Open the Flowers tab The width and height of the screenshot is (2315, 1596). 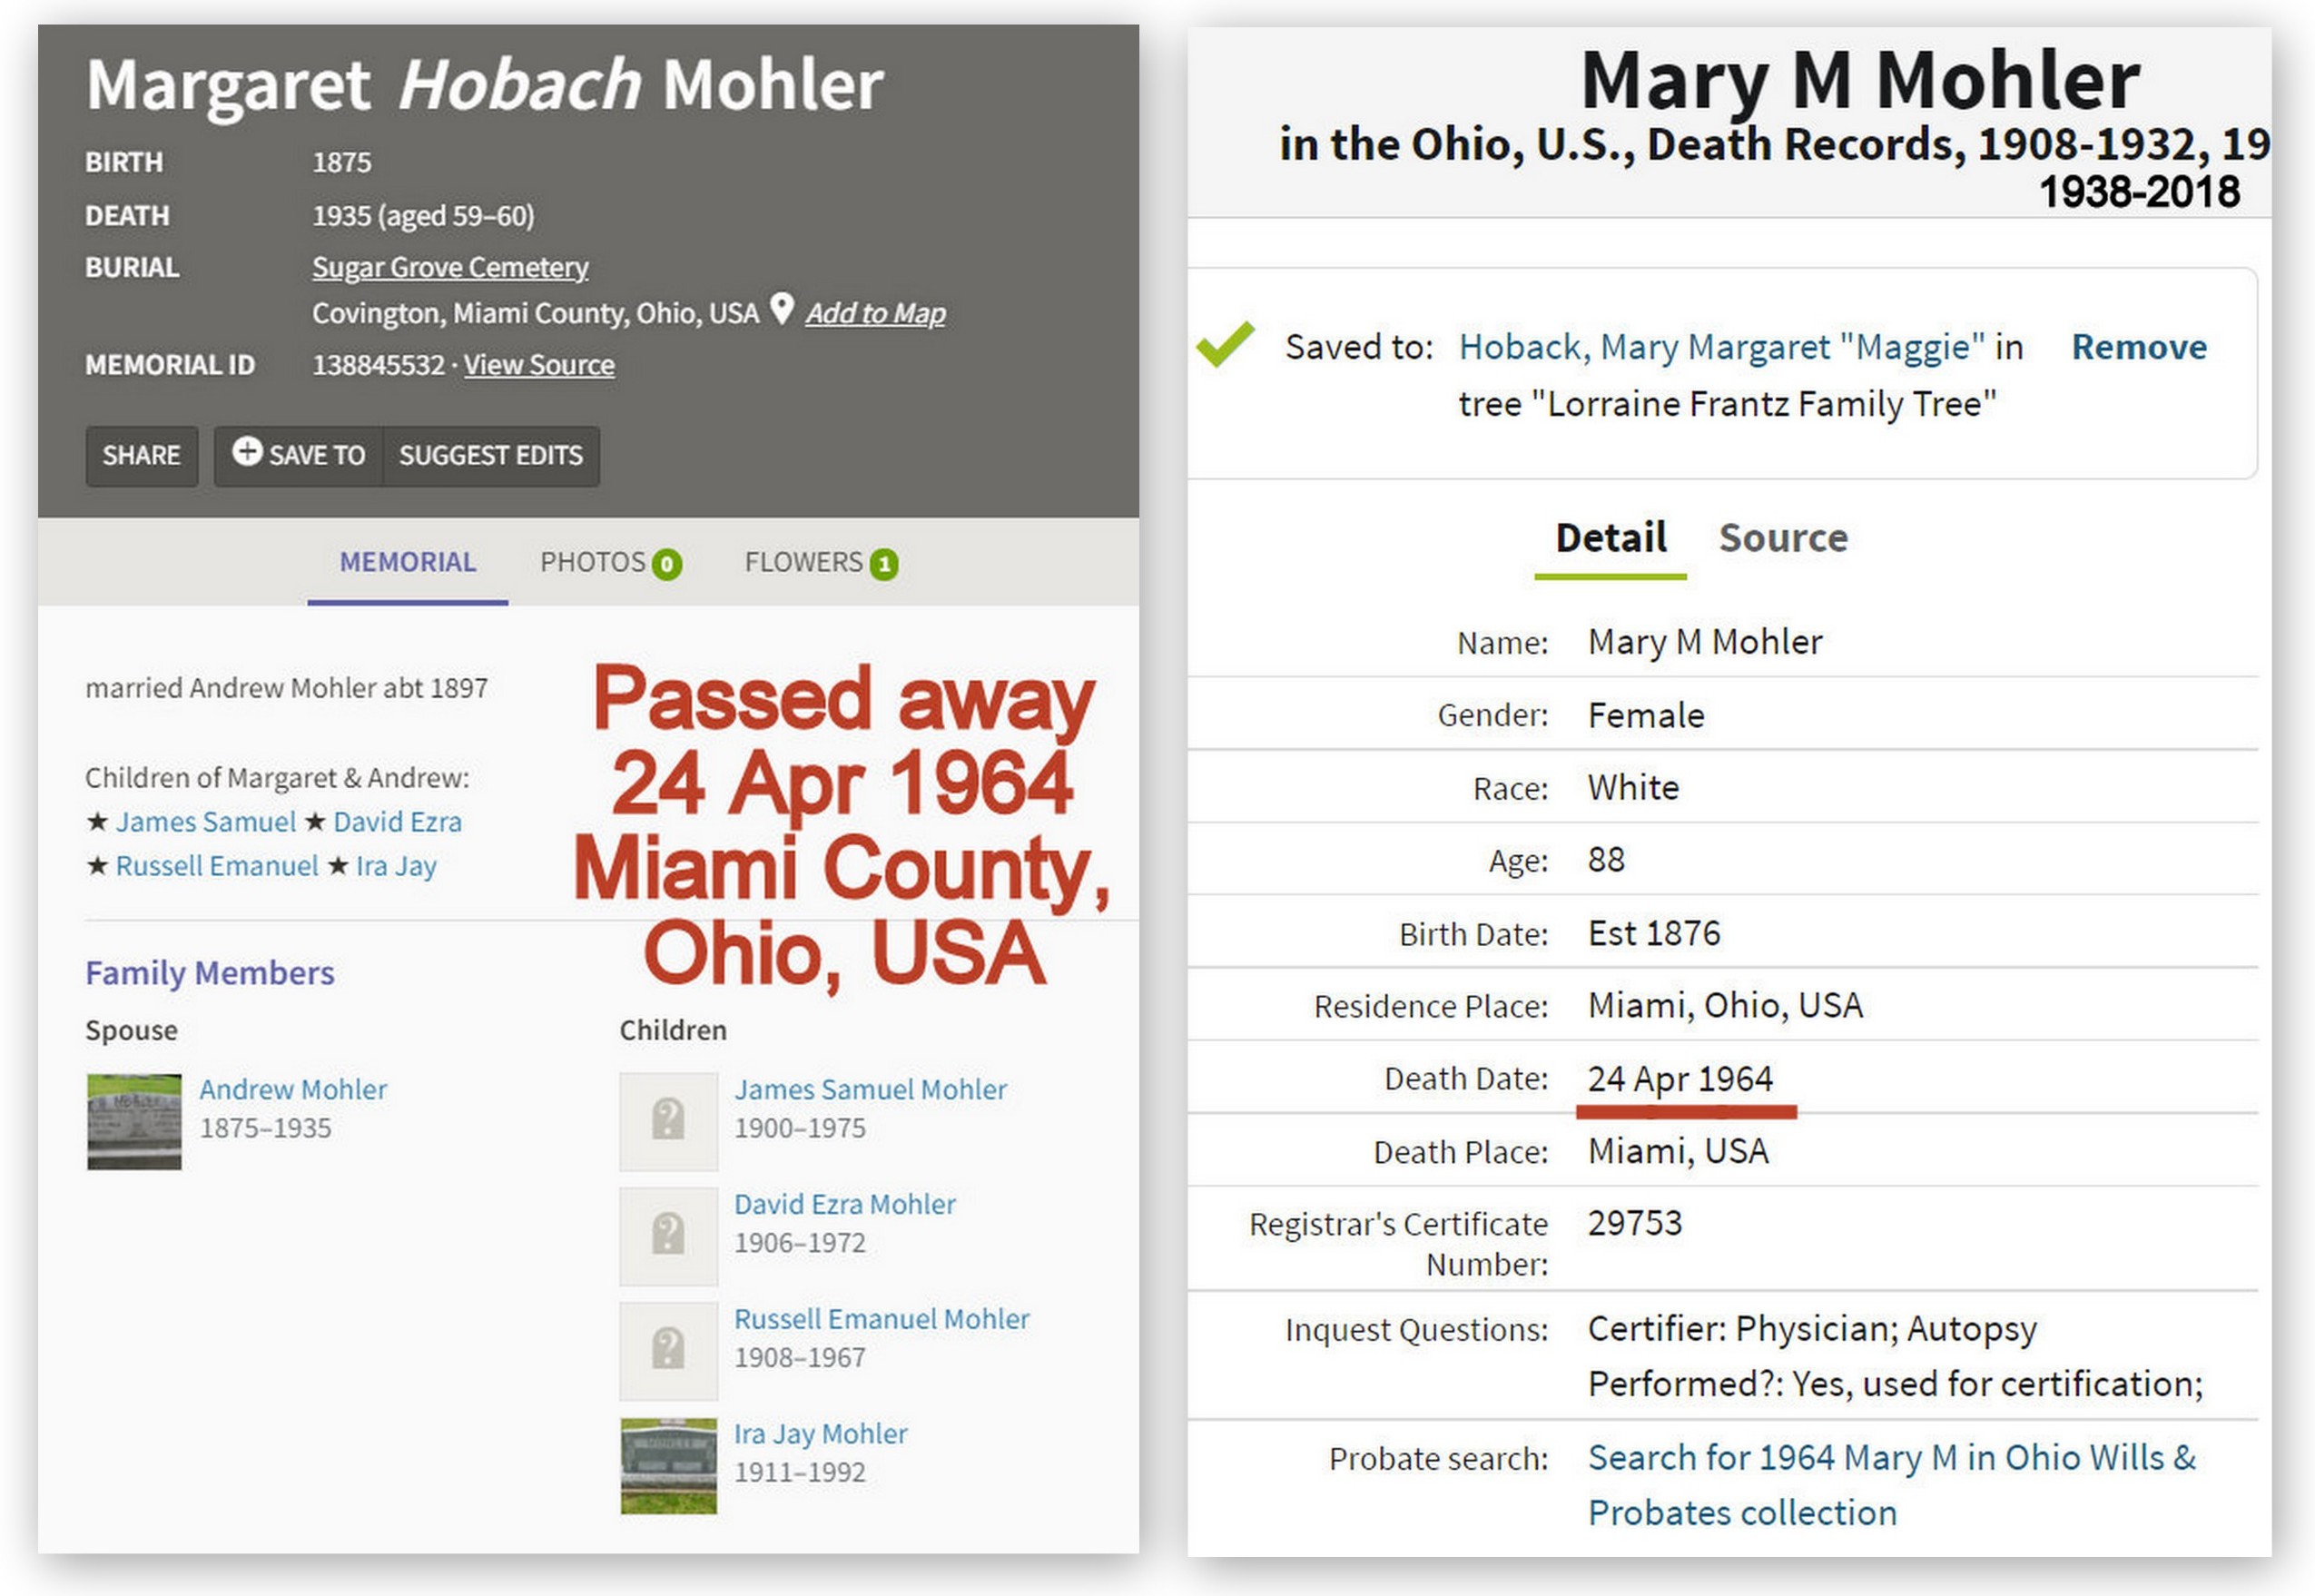pyautogui.click(x=819, y=563)
